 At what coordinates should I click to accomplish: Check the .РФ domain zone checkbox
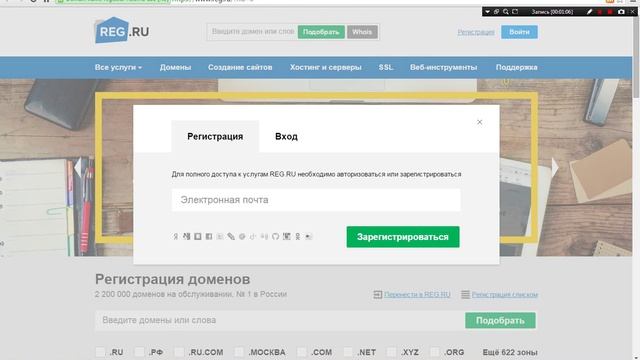[140, 352]
